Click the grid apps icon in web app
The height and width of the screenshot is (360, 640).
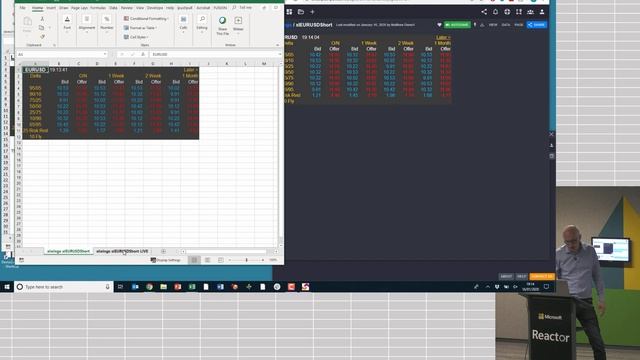pos(289,12)
